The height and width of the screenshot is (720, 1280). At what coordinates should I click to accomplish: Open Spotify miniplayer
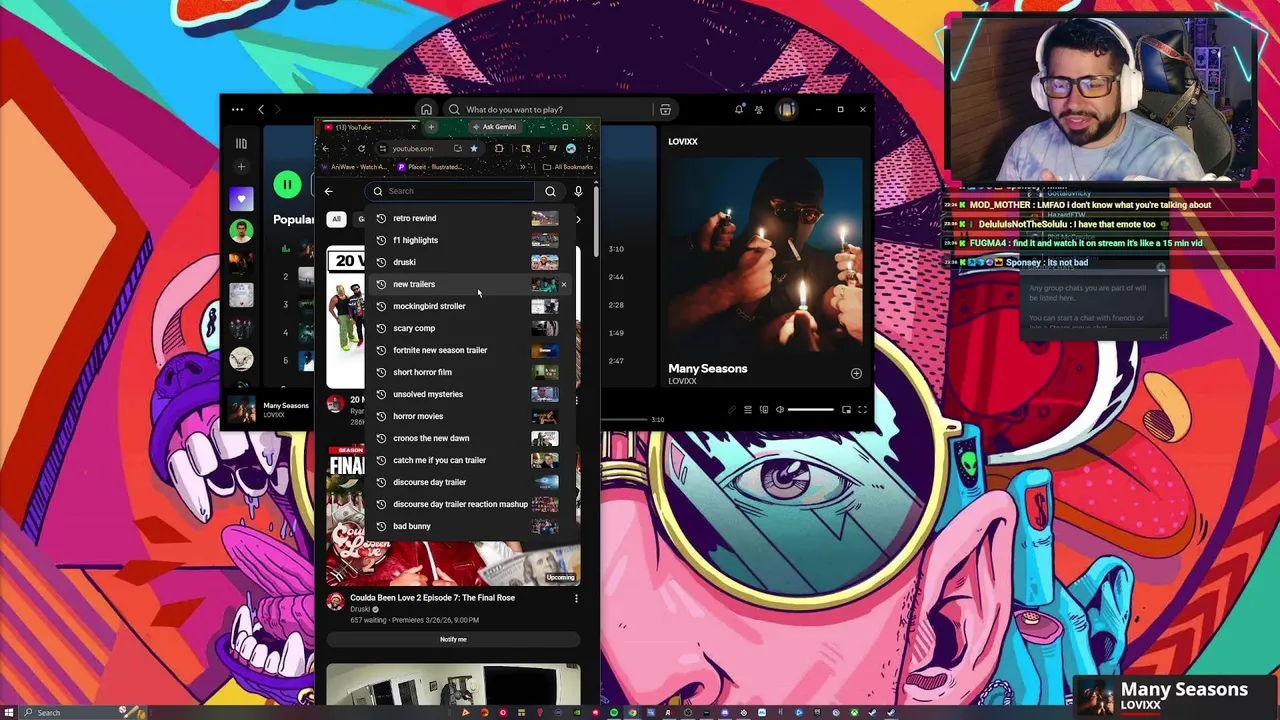click(x=846, y=409)
